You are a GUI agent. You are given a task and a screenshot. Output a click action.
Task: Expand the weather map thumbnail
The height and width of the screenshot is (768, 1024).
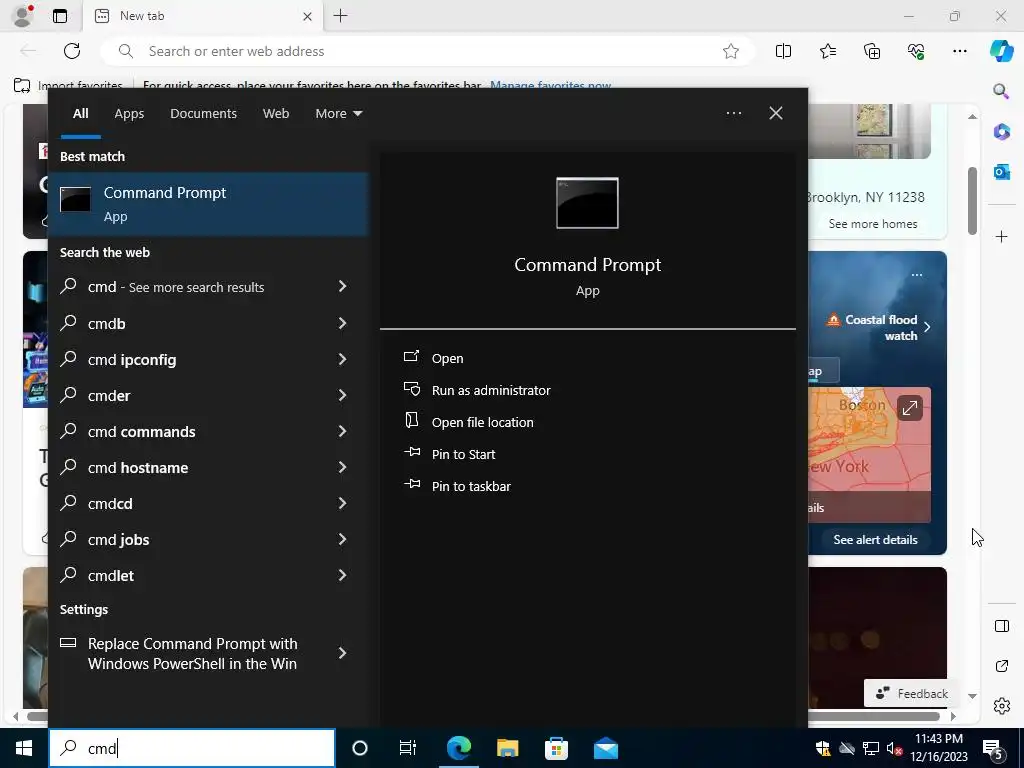coord(909,409)
